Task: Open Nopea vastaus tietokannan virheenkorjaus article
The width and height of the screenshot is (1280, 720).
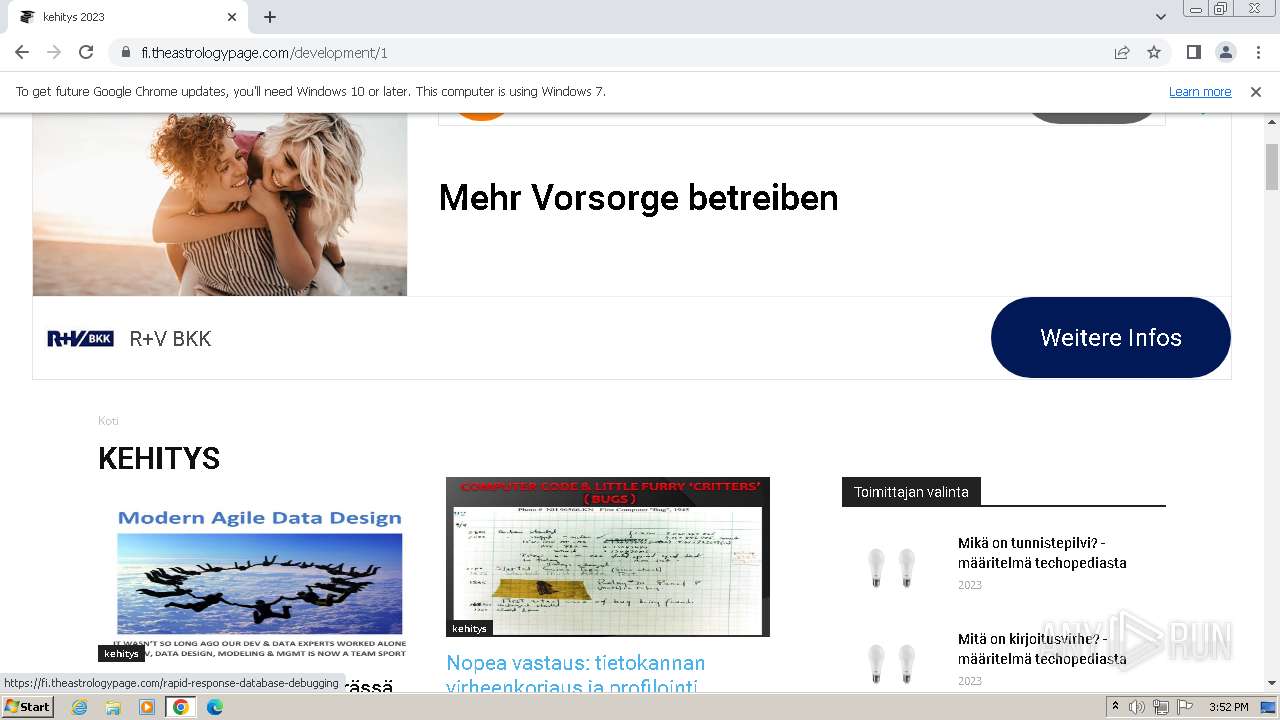Action: 576,675
